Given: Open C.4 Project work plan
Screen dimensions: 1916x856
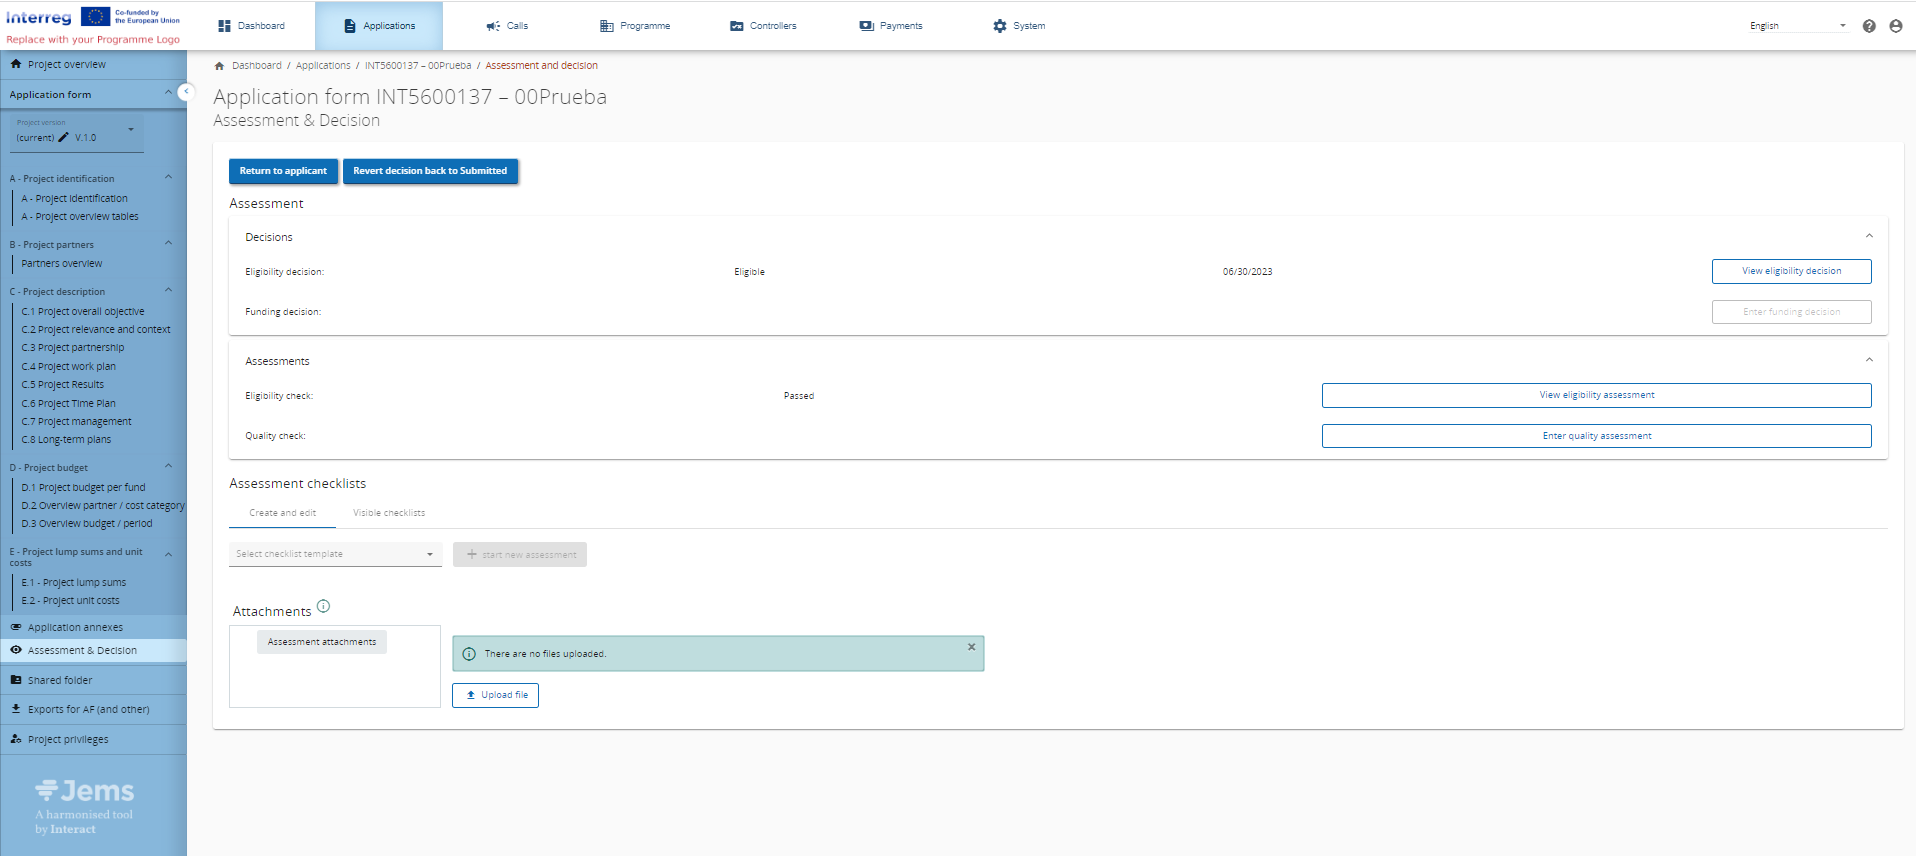Looking at the screenshot, I should coord(69,366).
